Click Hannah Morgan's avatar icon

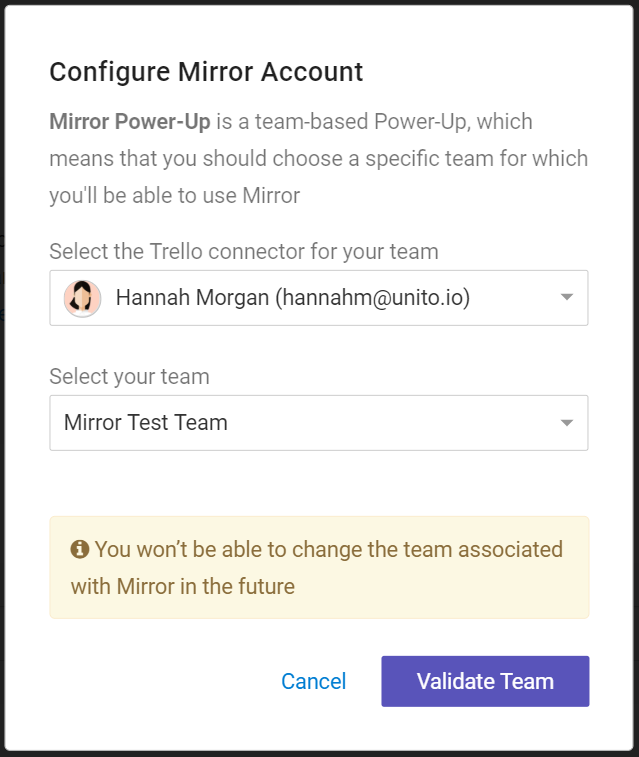(x=83, y=298)
